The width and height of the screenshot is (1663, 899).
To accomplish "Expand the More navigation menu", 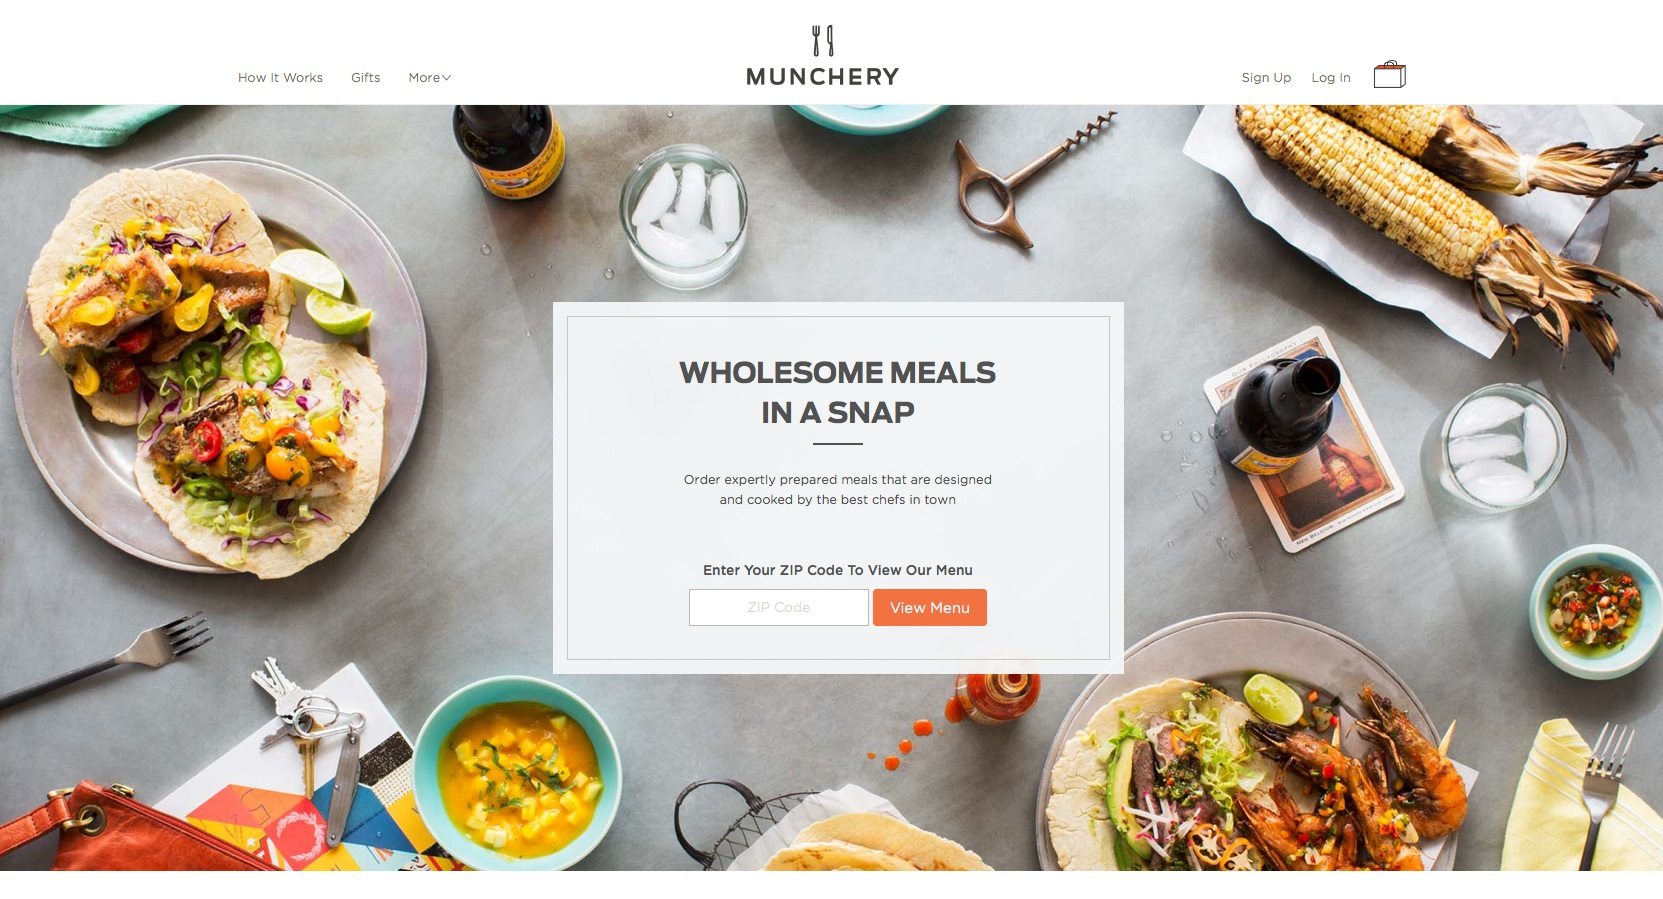I will (429, 78).
